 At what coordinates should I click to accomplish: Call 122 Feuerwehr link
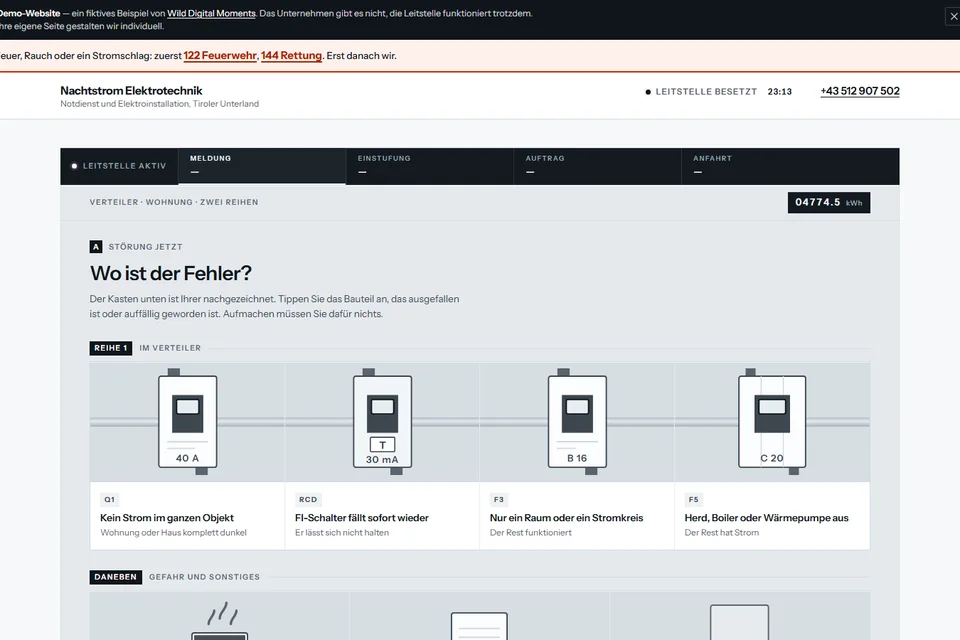[220, 56]
